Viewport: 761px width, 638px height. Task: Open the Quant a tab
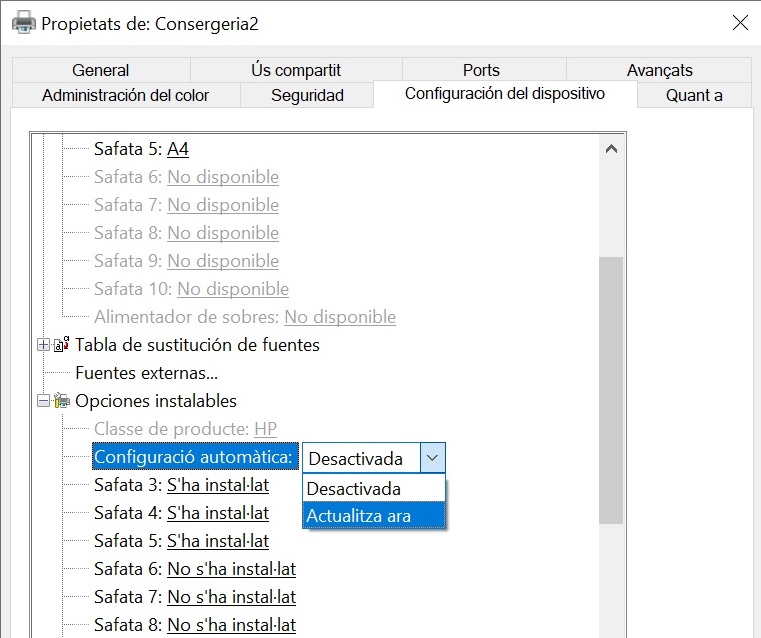click(694, 95)
